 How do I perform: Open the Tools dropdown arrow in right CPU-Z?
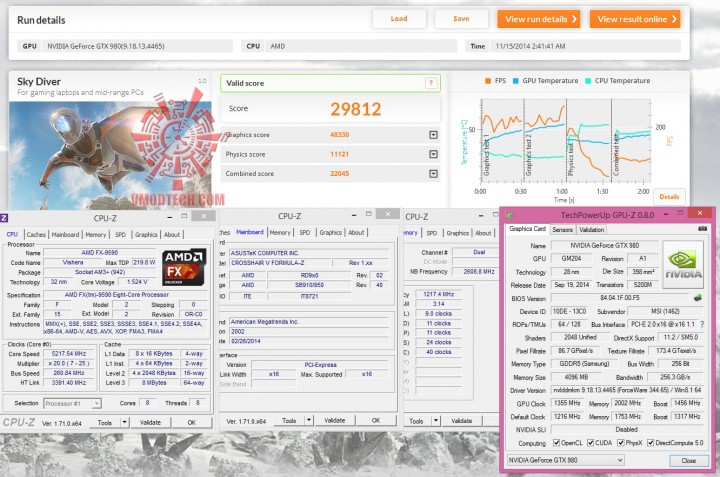point(436,421)
